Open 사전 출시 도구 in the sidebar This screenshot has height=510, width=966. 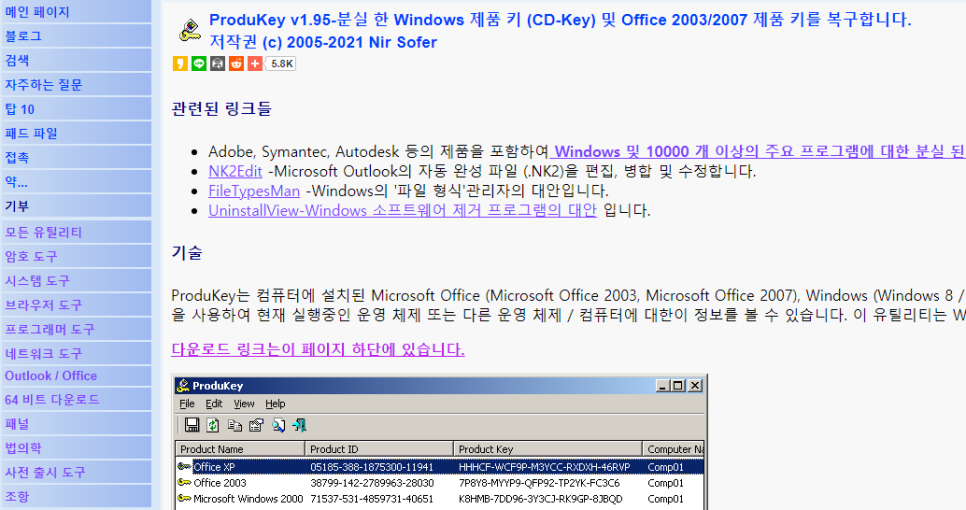(75, 472)
